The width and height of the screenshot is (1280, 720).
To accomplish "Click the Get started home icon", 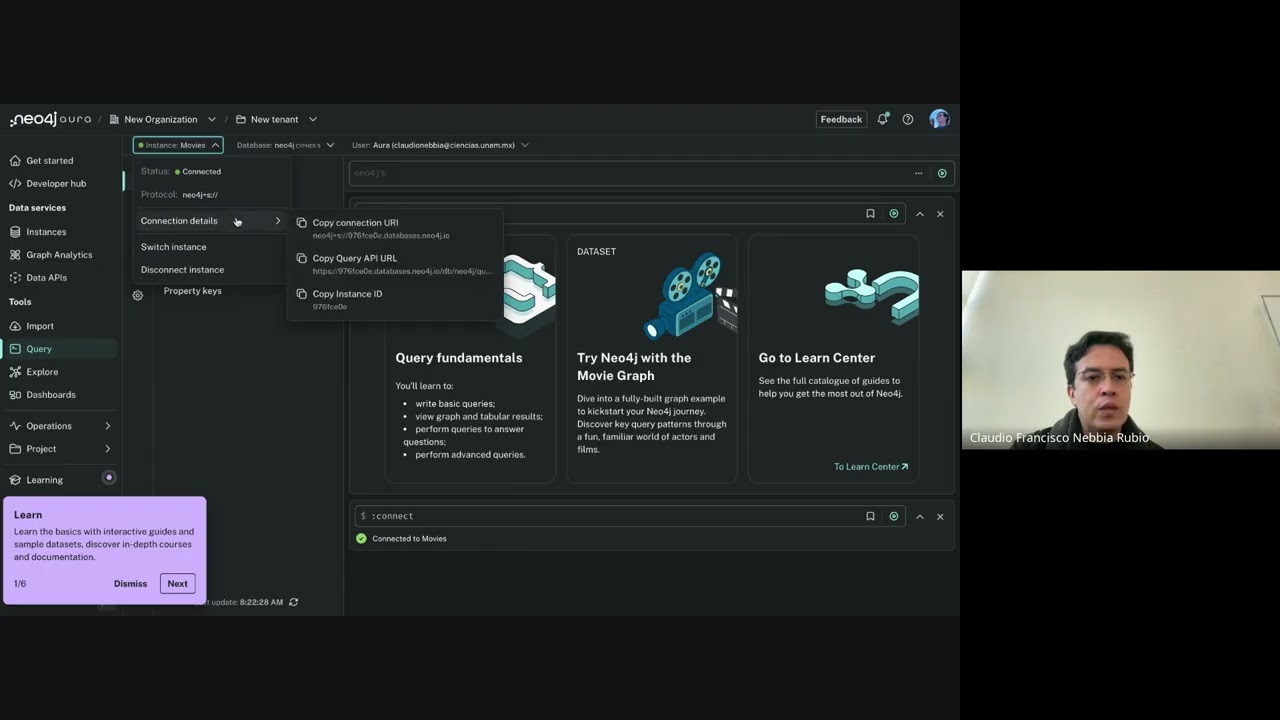I will (15, 160).
